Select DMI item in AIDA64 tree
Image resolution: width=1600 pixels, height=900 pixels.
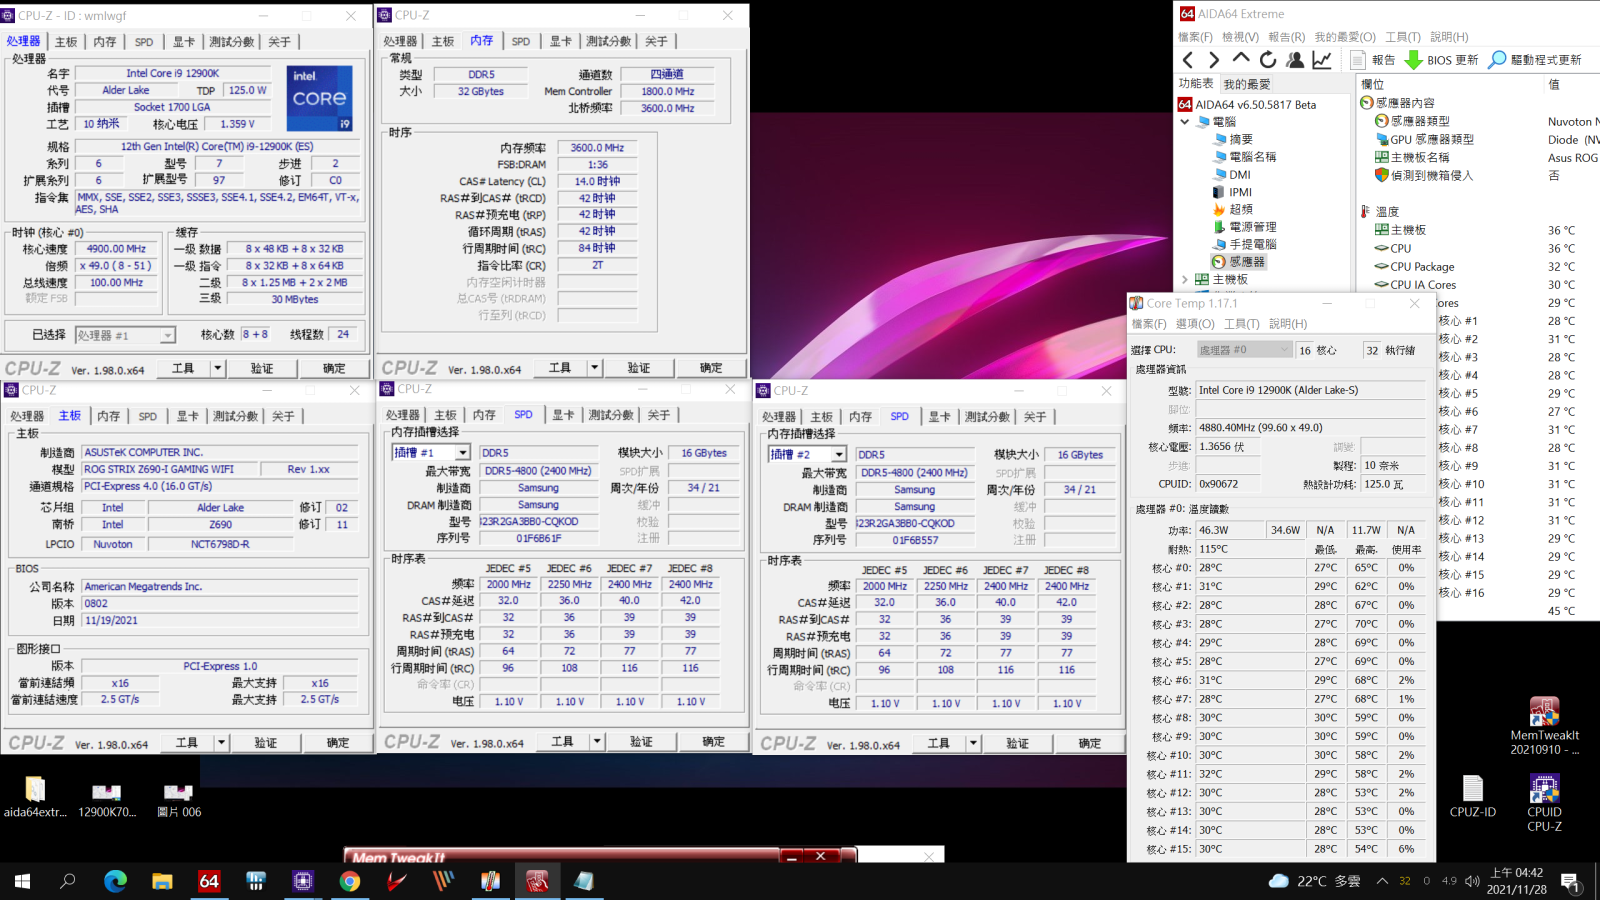[x=1231, y=174]
